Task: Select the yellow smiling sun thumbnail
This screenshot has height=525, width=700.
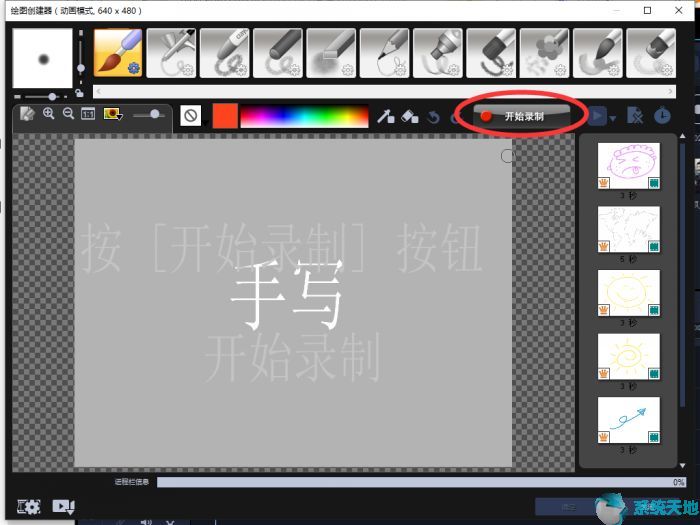Action: click(629, 293)
